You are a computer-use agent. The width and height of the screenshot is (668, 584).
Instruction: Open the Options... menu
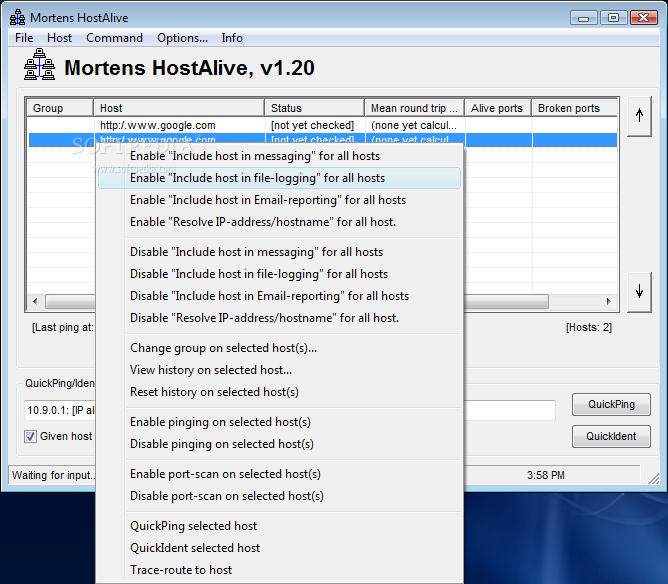pos(182,38)
